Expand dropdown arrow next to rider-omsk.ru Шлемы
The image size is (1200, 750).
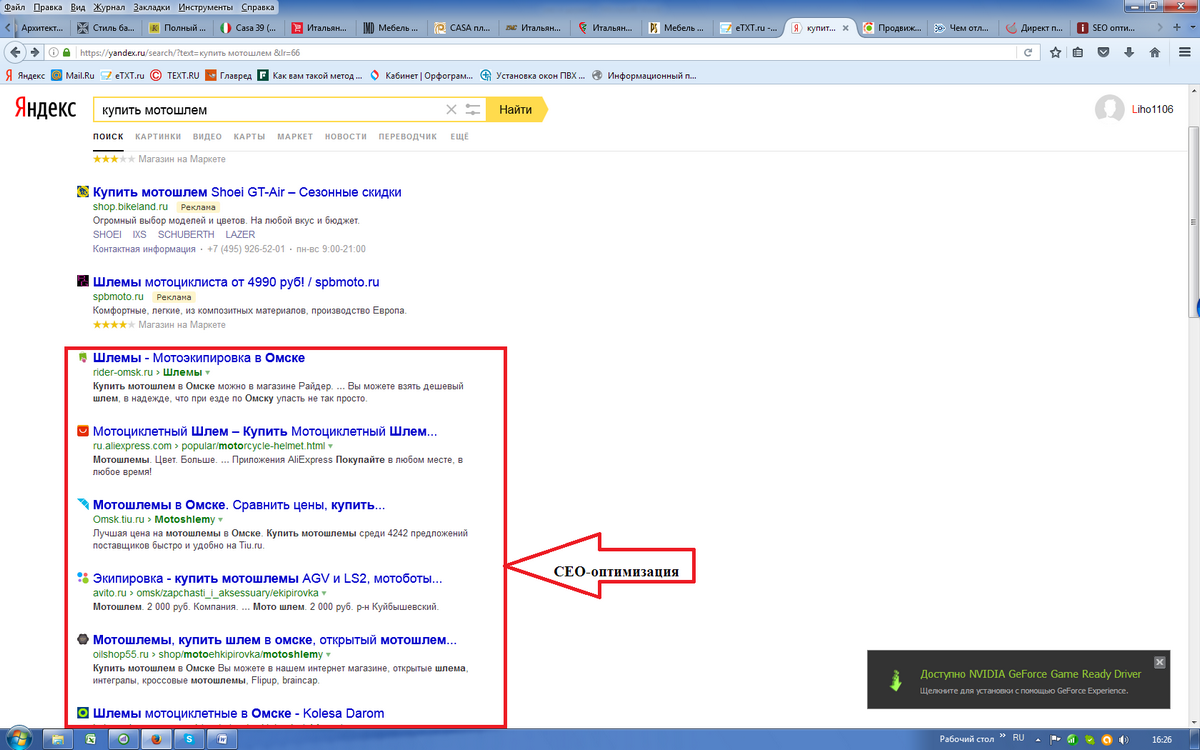click(207, 373)
